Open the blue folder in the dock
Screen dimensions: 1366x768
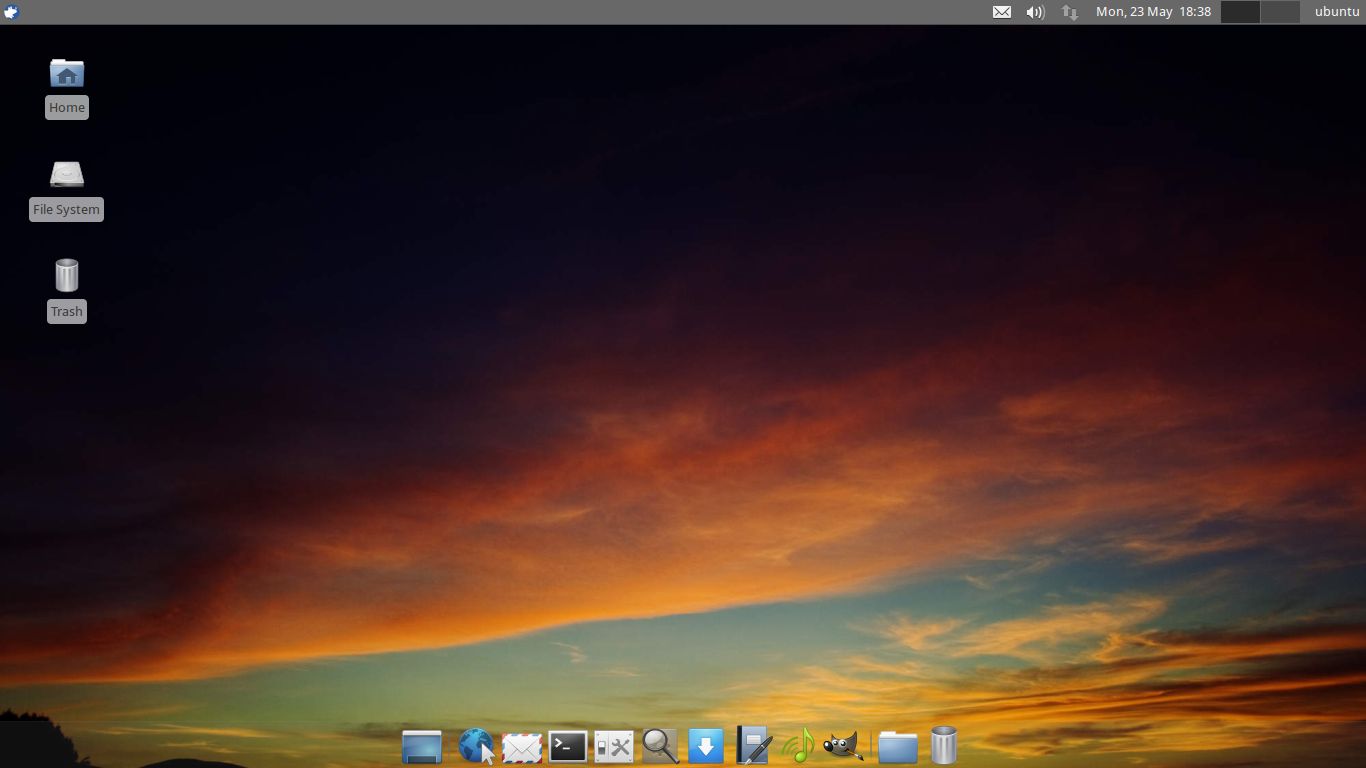897,747
